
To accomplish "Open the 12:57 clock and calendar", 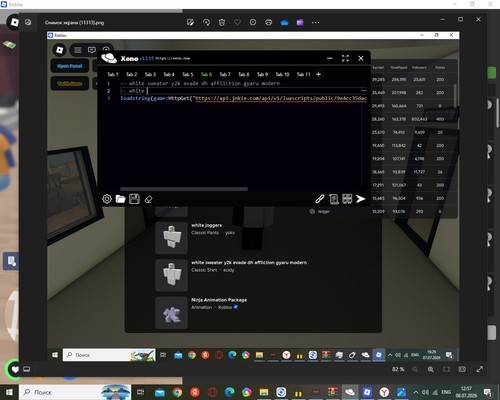I will click(466, 392).
